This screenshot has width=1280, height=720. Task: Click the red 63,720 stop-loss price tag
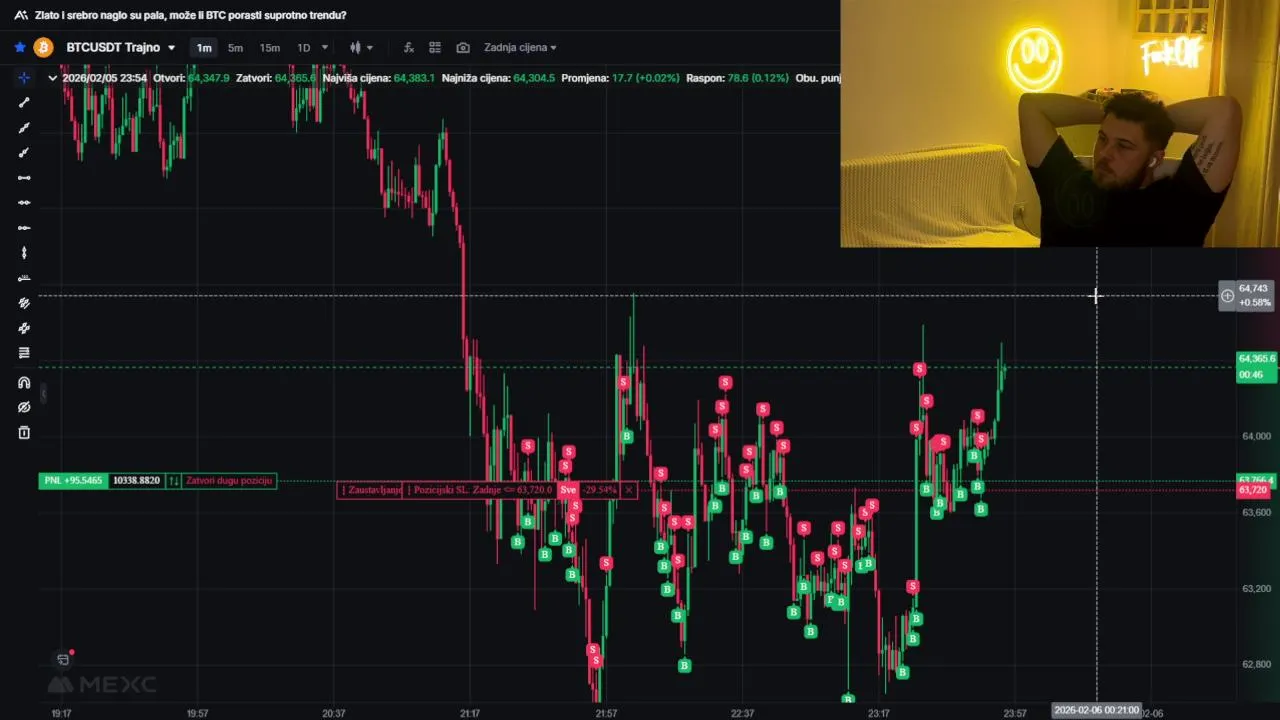pyautogui.click(x=1253, y=491)
